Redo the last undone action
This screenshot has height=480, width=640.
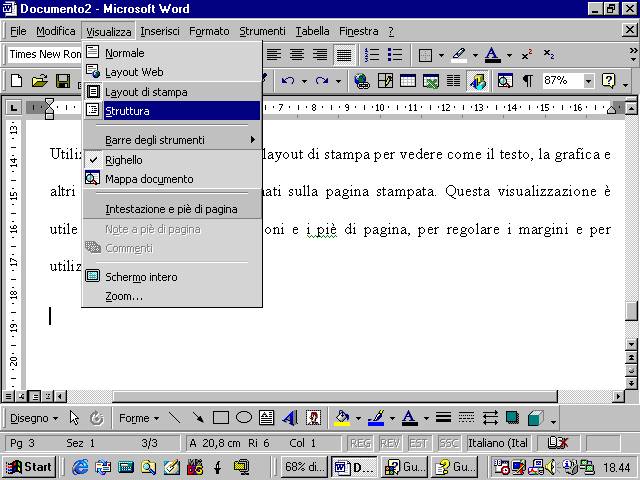(x=322, y=81)
